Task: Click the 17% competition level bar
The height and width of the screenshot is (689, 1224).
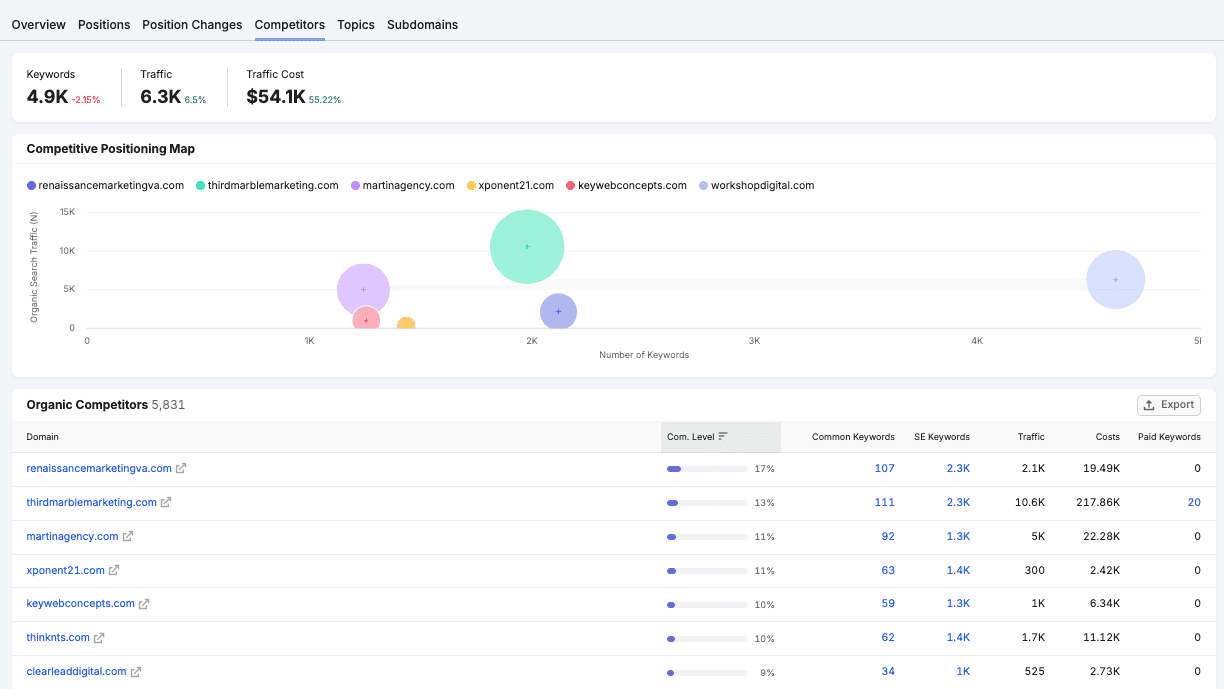Action: [707, 468]
